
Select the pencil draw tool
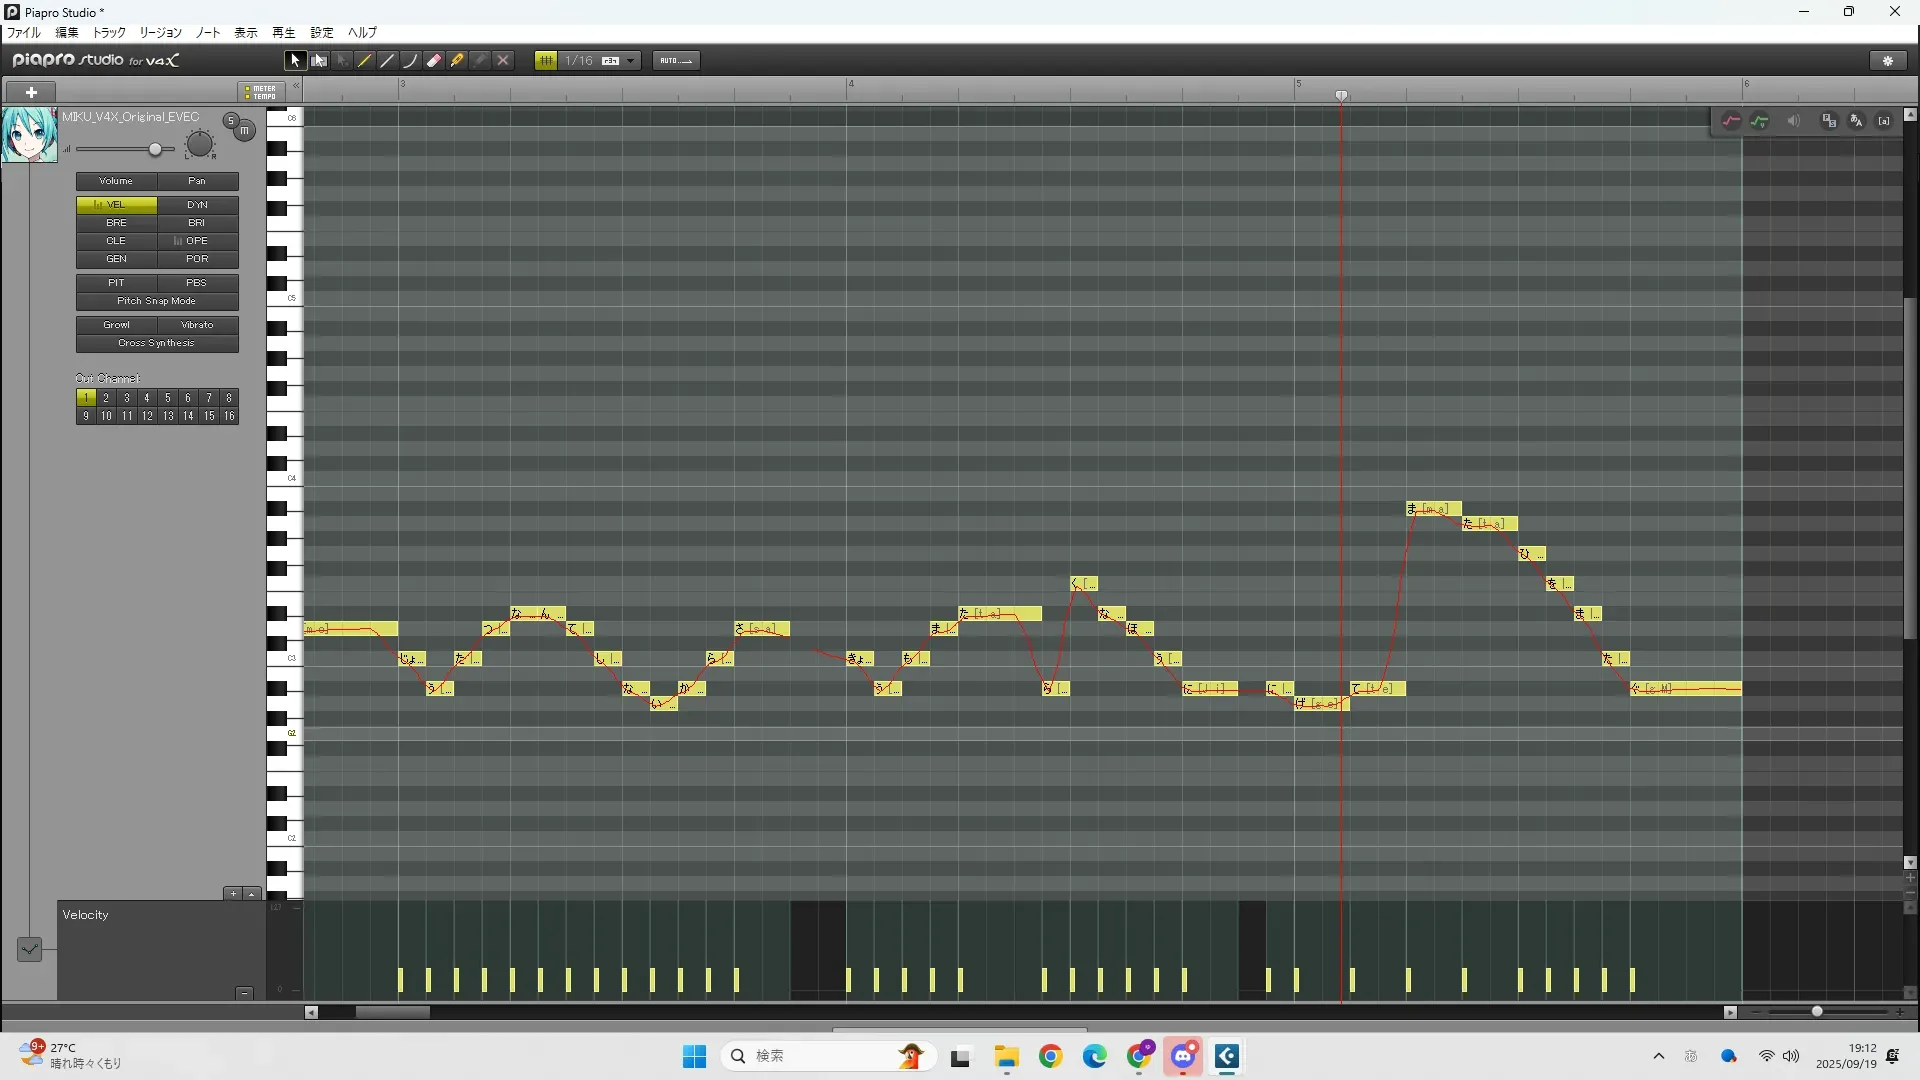tap(365, 61)
